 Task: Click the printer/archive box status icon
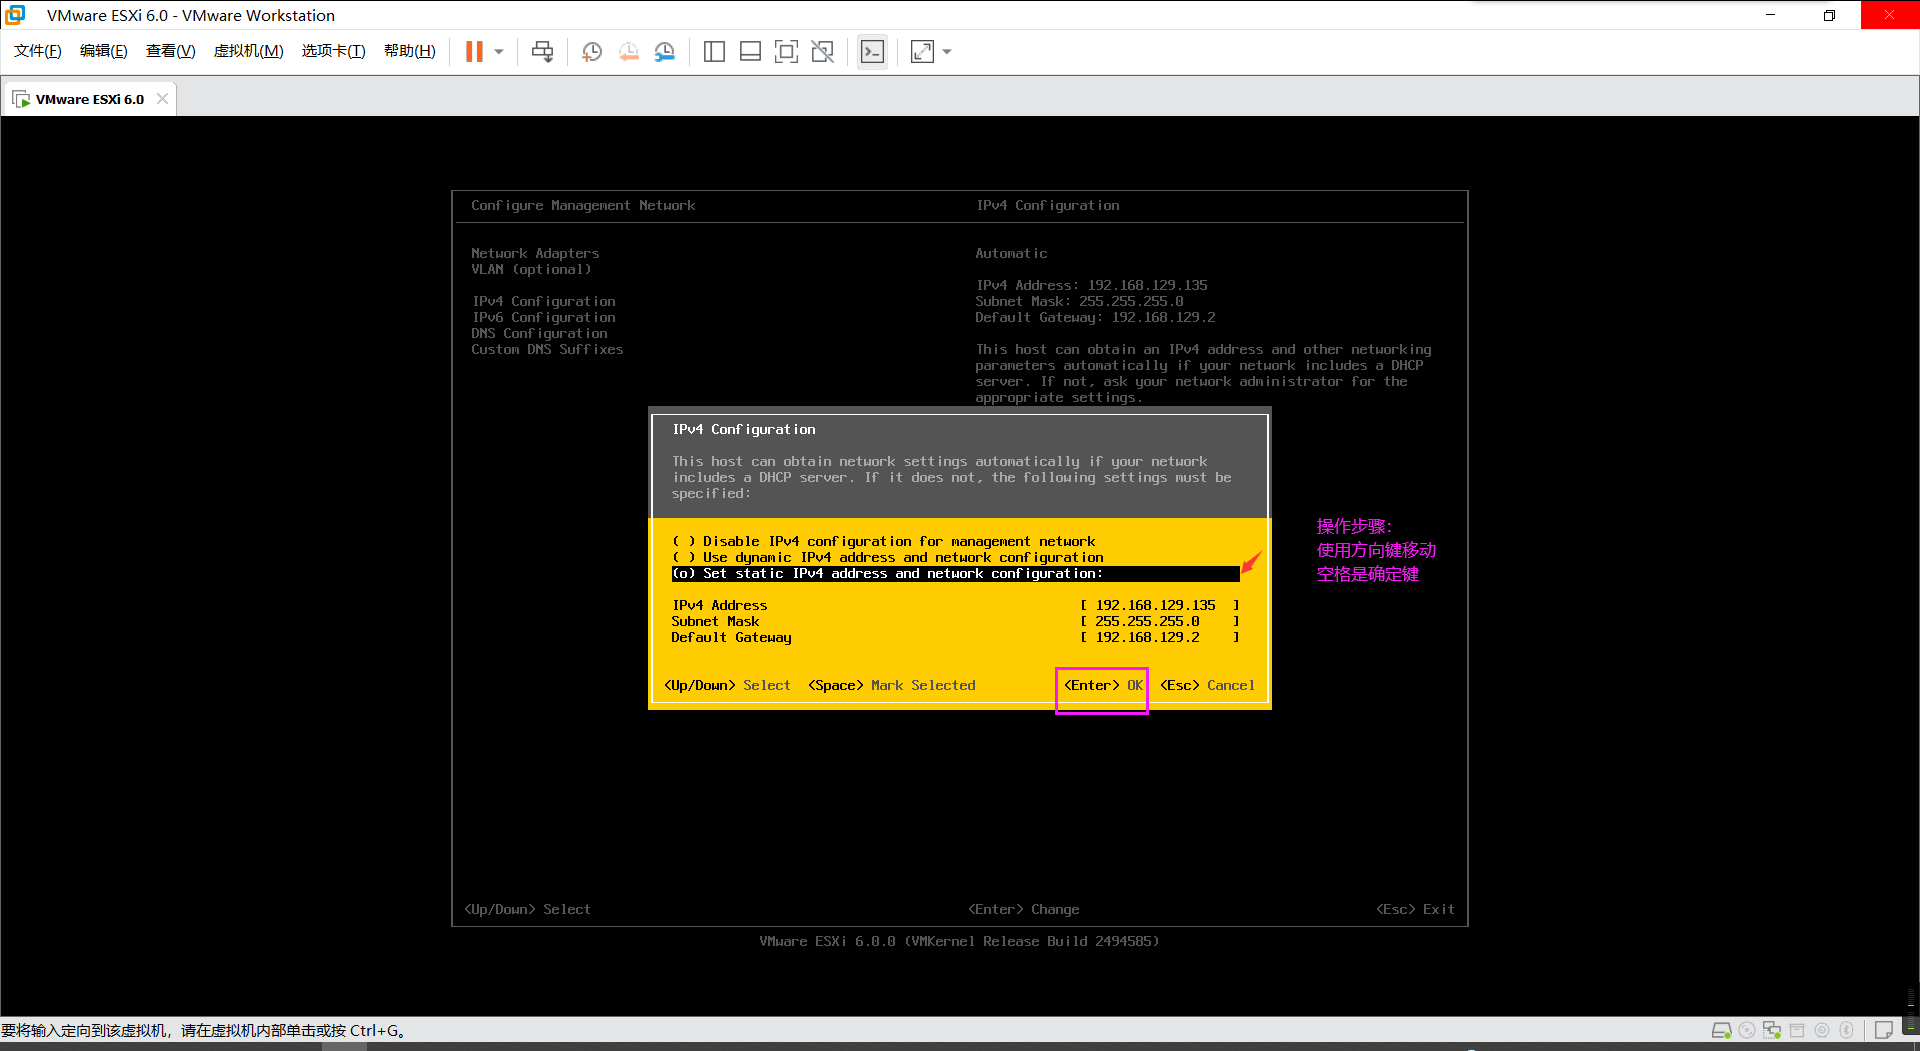coord(1797,1030)
